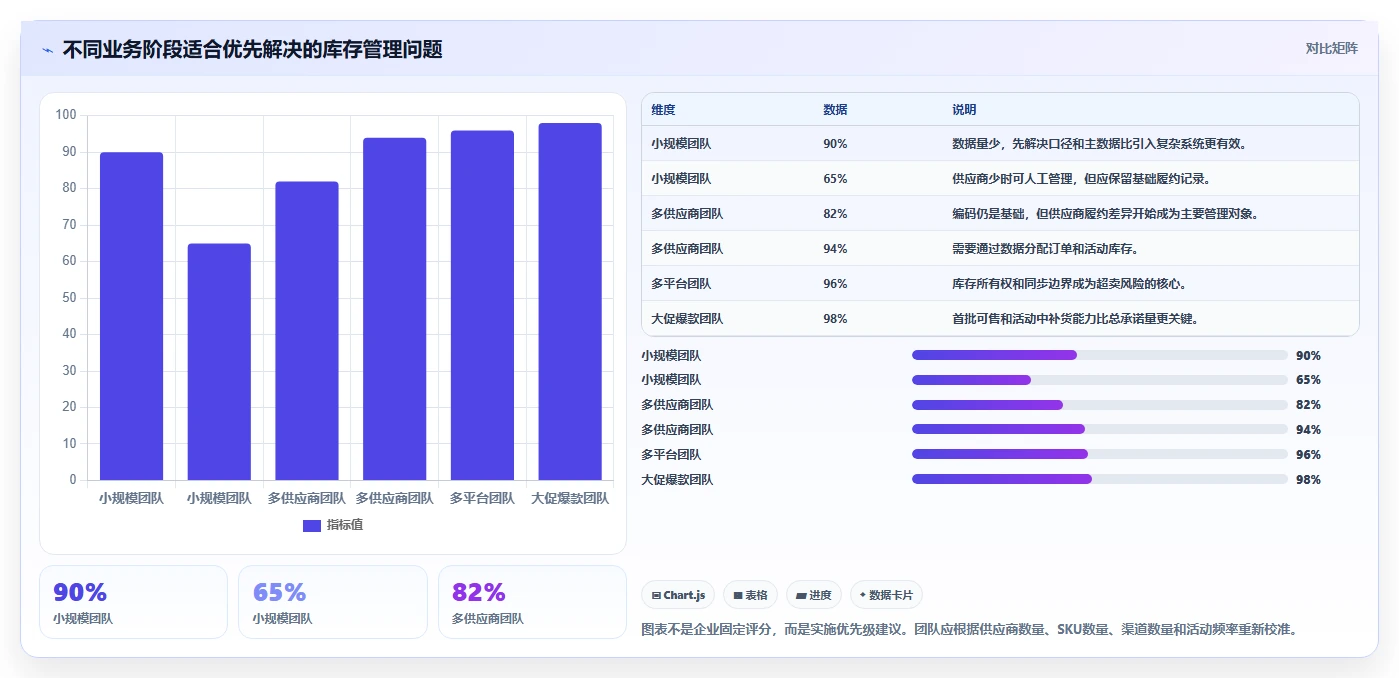The height and width of the screenshot is (678, 1399).
Task: Click table text 供应商少时可人工管理，但应保留基础履约记录。
Action: tap(1081, 179)
